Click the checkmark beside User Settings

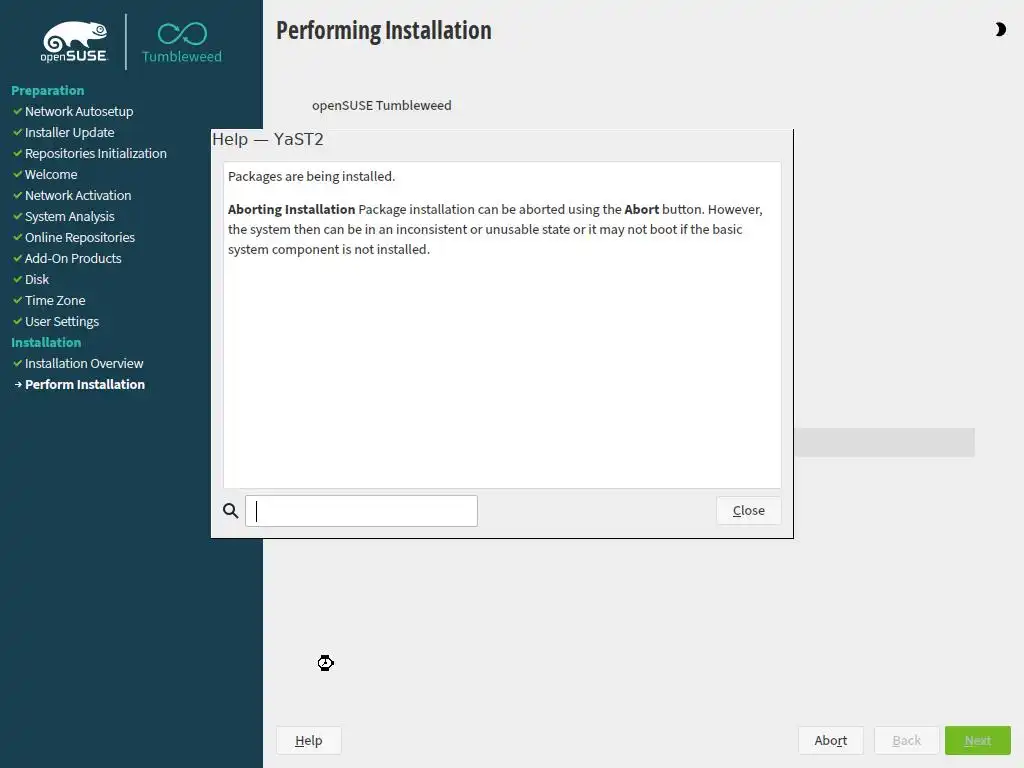tap(18, 321)
